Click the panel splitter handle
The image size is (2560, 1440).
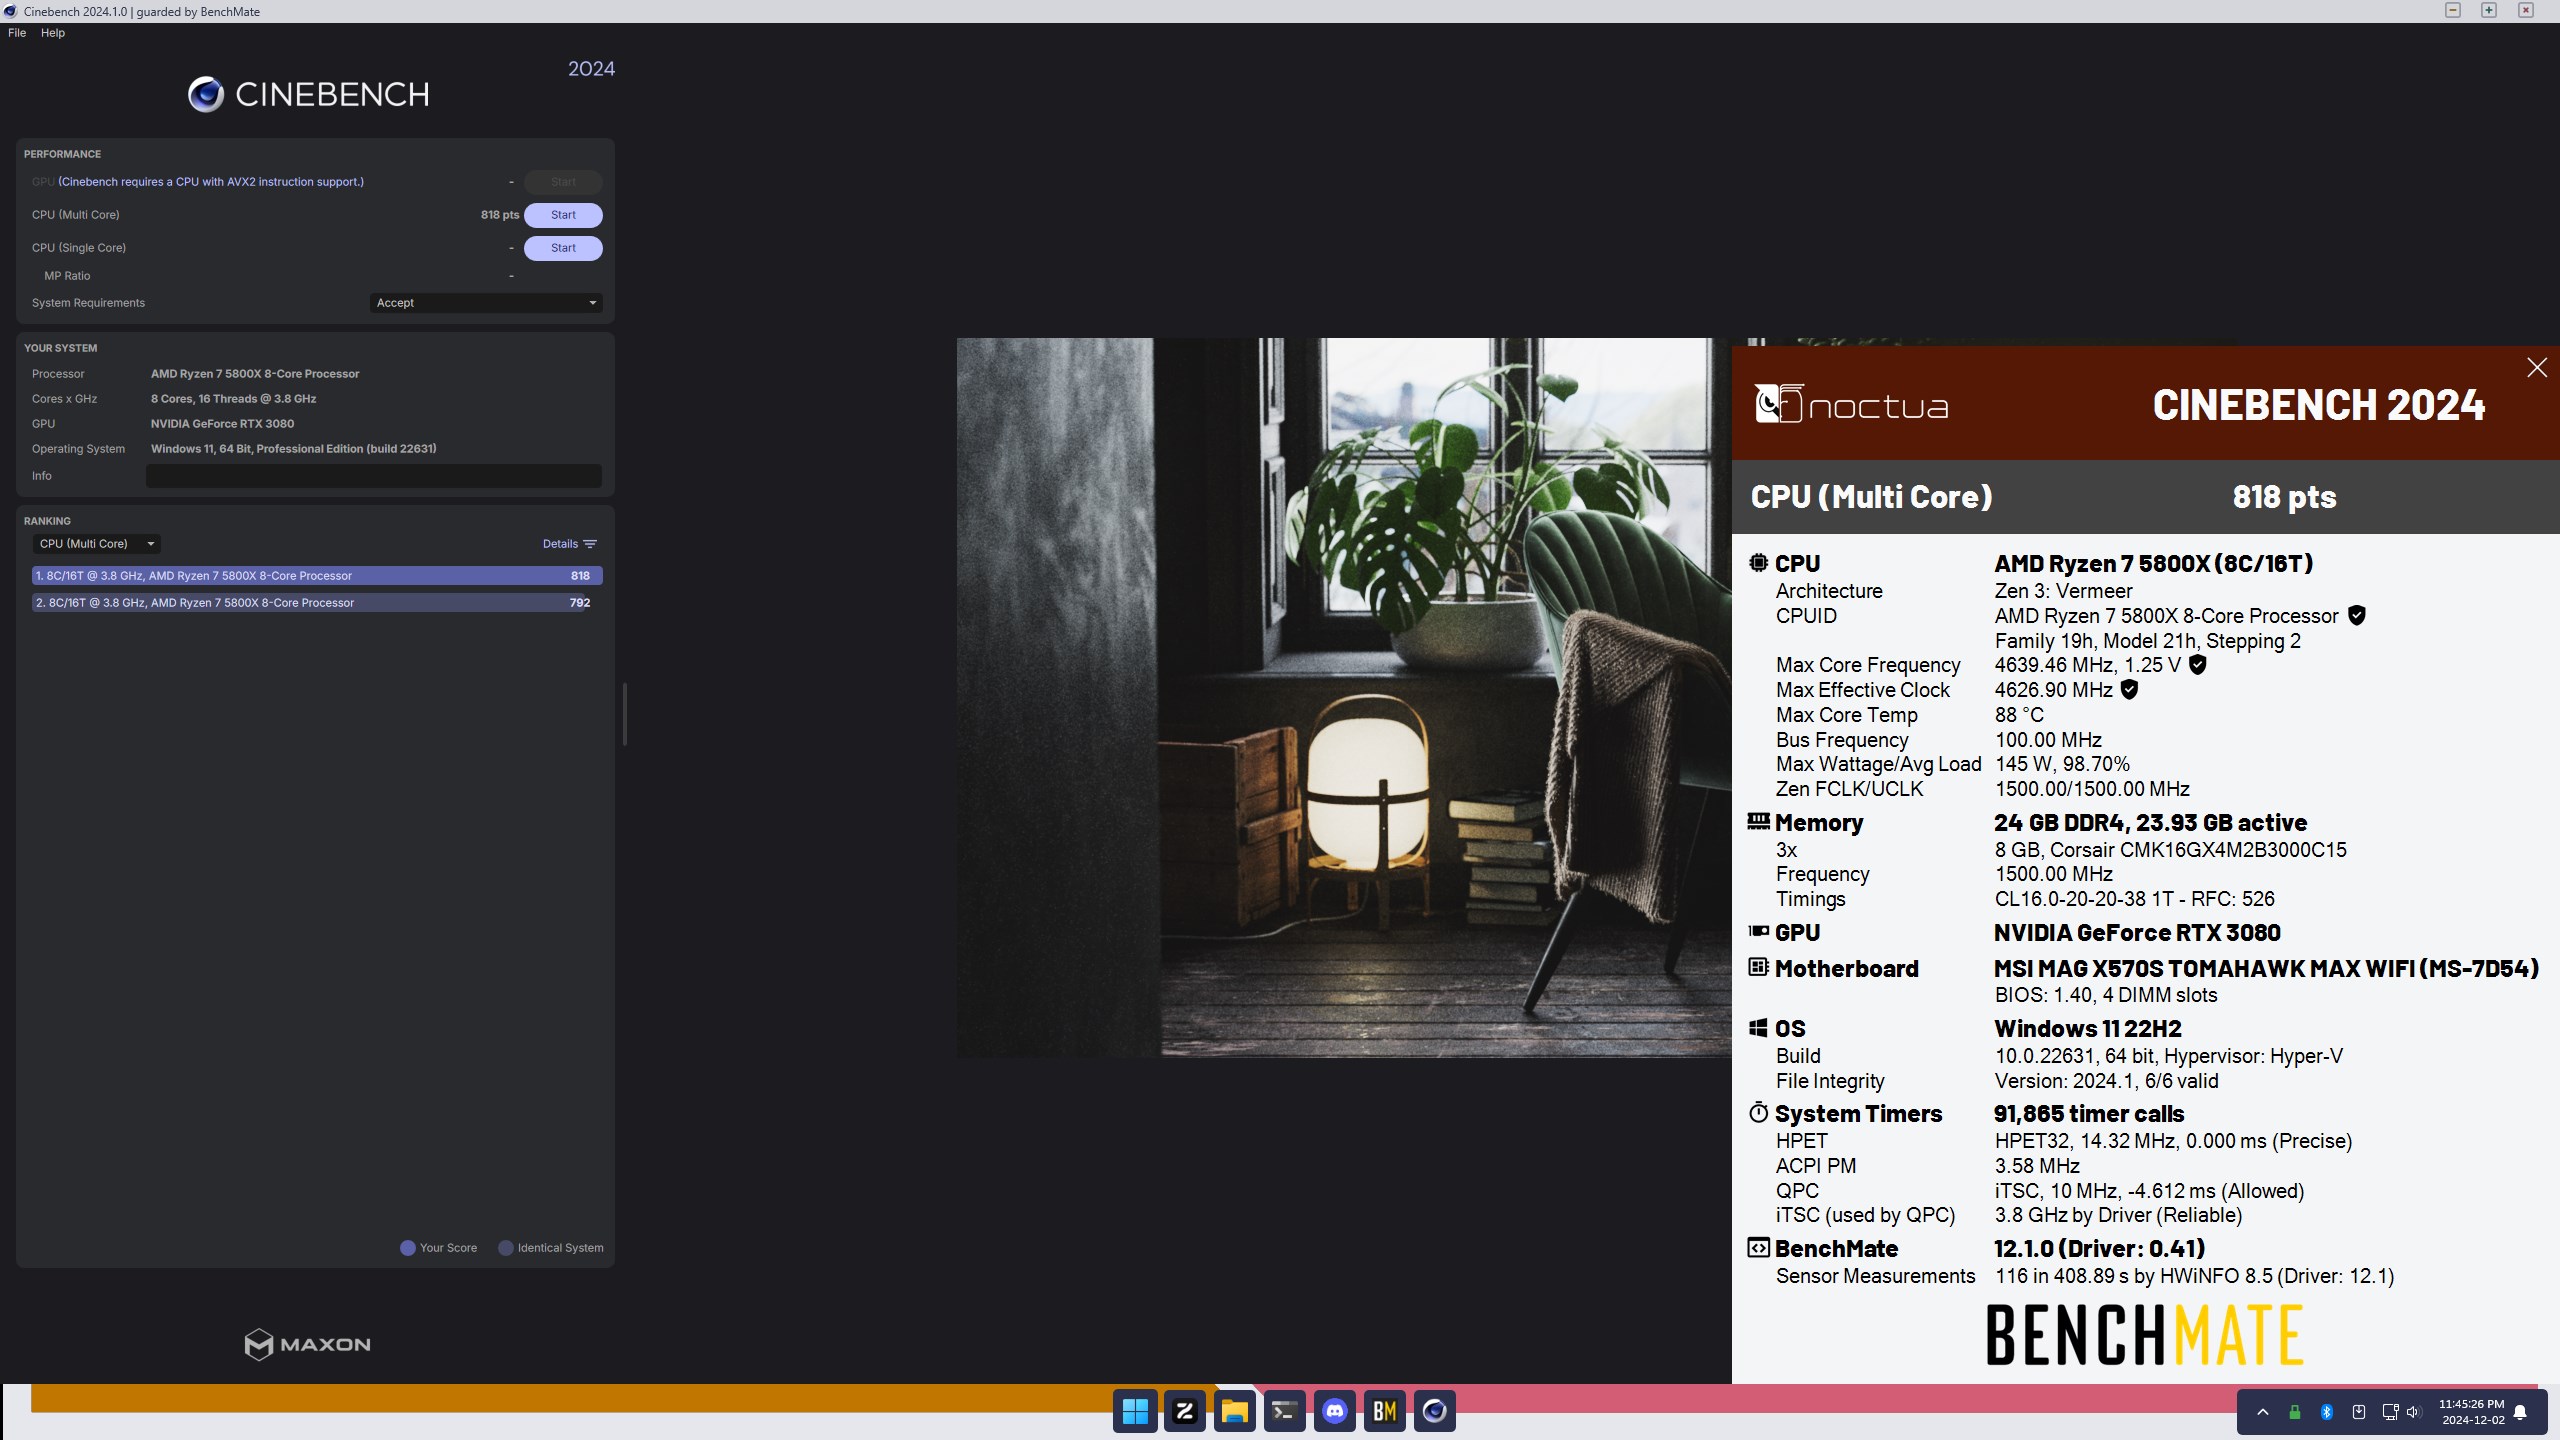pos(625,714)
